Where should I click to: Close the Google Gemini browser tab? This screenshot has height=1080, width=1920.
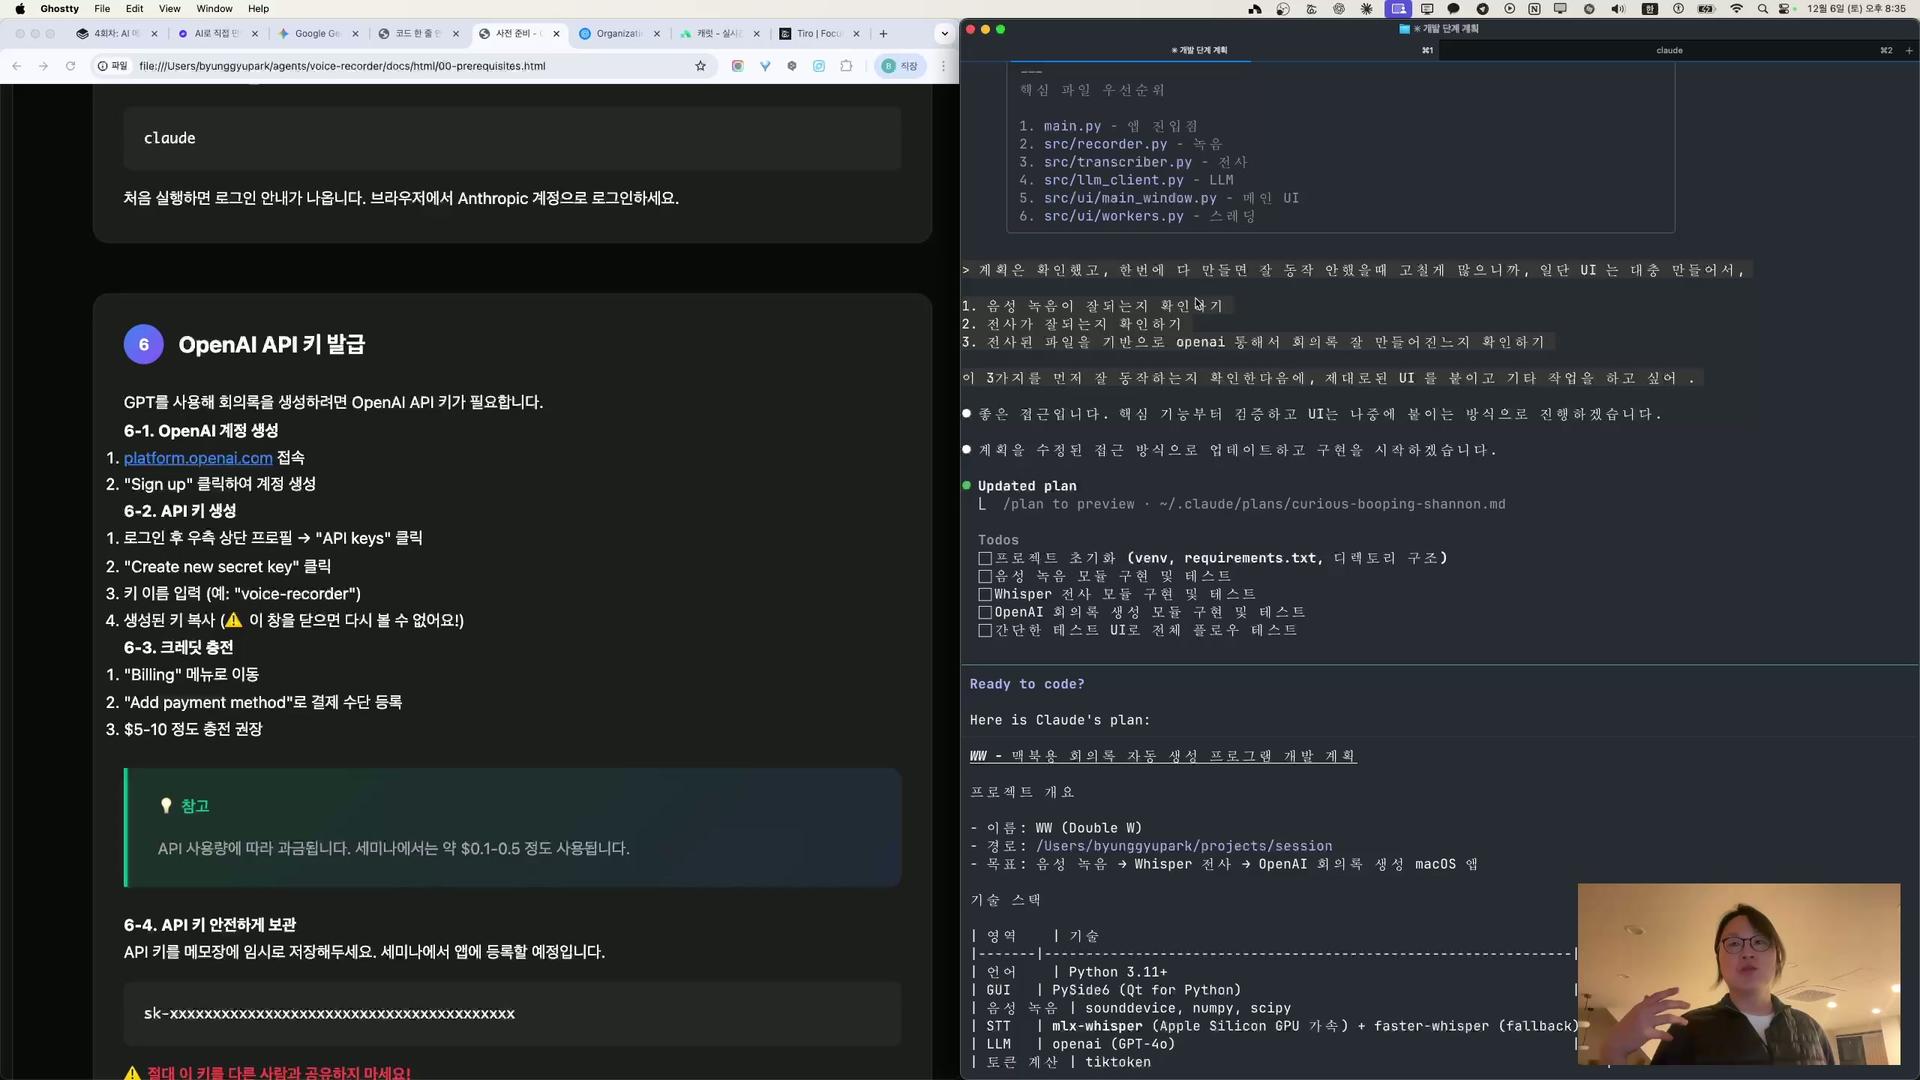tap(355, 34)
